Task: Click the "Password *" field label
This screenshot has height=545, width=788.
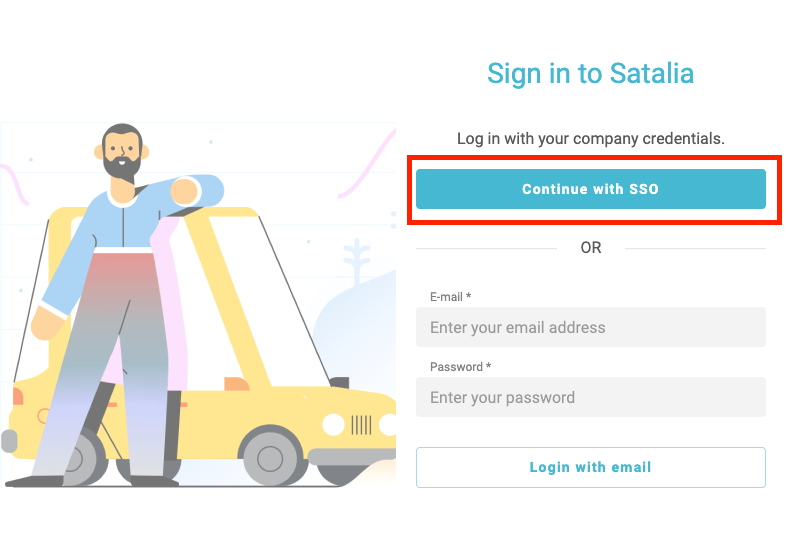Action: tap(460, 367)
